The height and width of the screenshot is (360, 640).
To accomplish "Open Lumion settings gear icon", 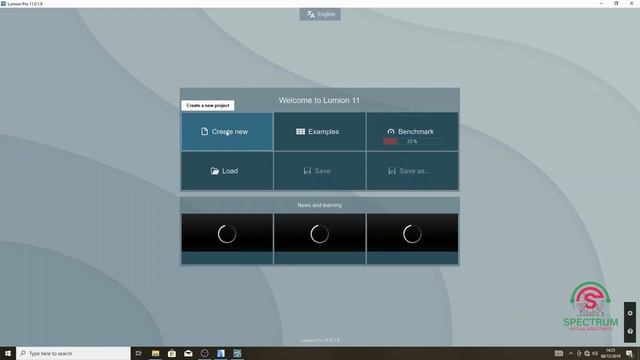I will click(630, 313).
